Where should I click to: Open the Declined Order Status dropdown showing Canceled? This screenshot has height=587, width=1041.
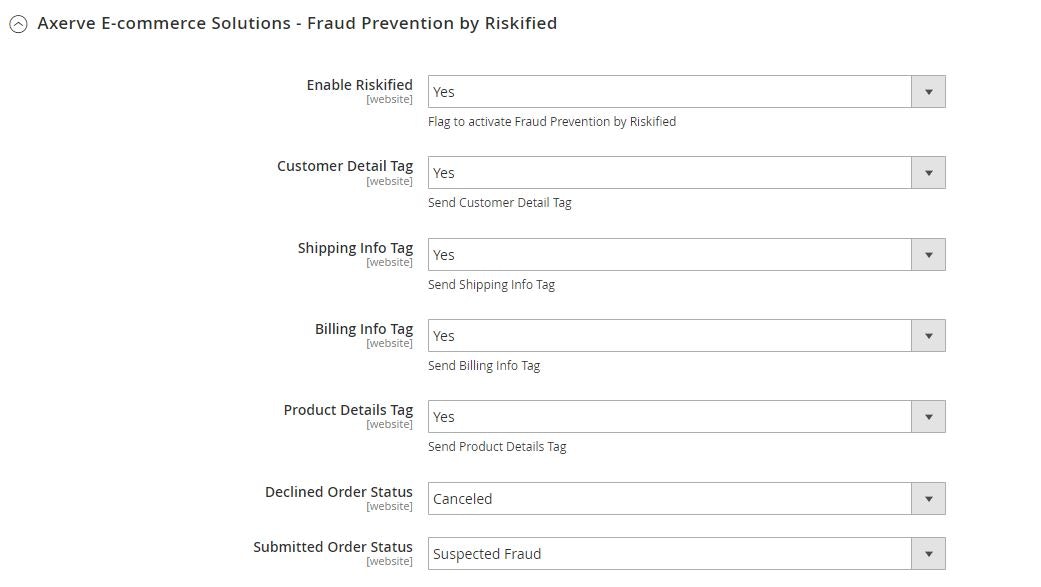point(686,499)
